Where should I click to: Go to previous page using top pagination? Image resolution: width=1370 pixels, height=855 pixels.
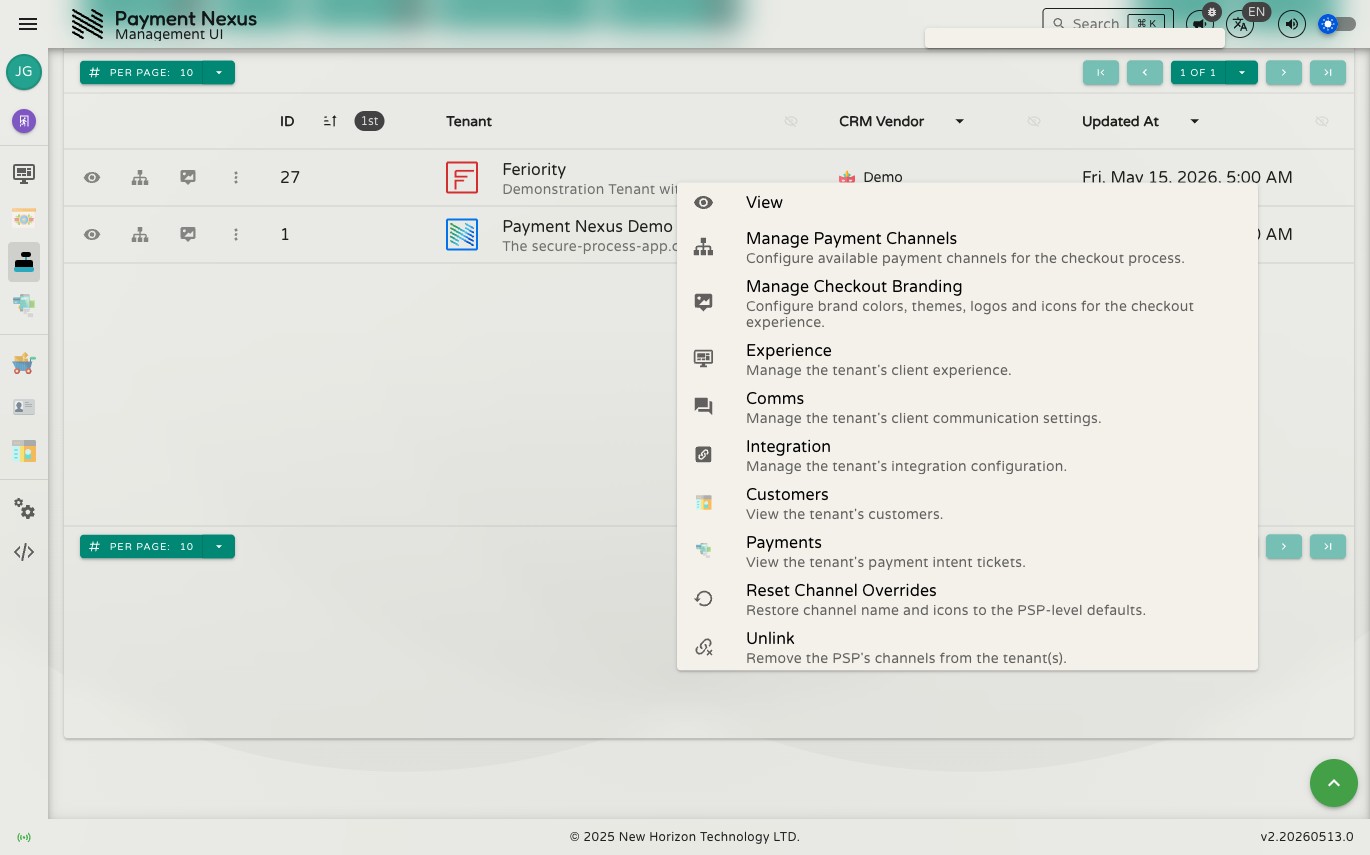(1145, 72)
